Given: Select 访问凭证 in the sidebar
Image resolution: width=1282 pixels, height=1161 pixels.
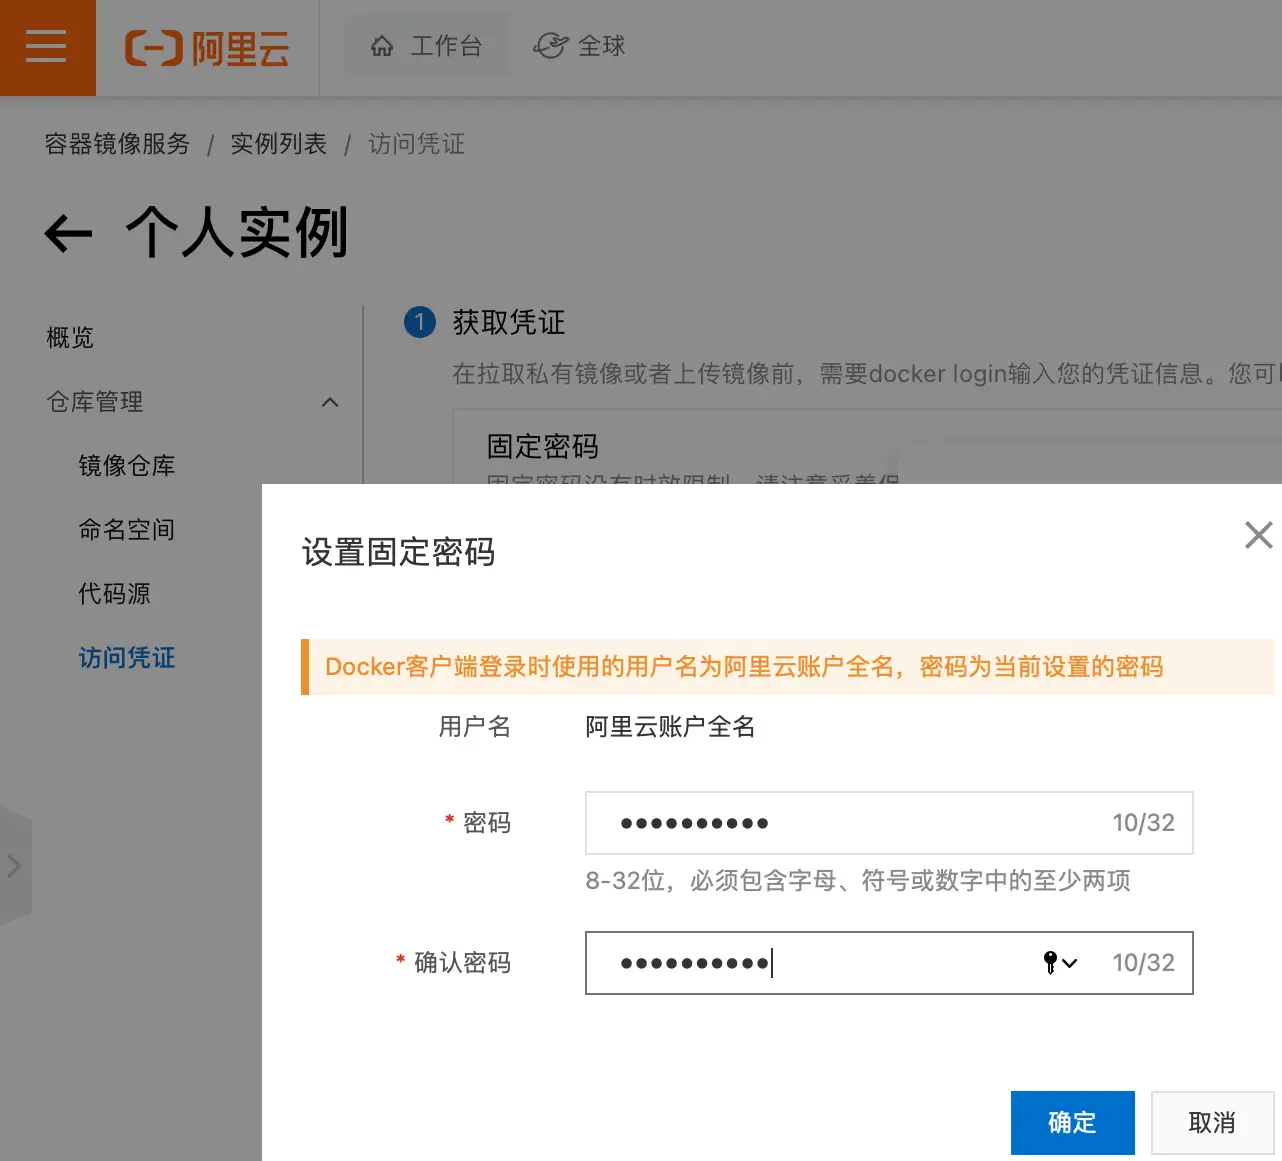Looking at the screenshot, I should point(127,658).
